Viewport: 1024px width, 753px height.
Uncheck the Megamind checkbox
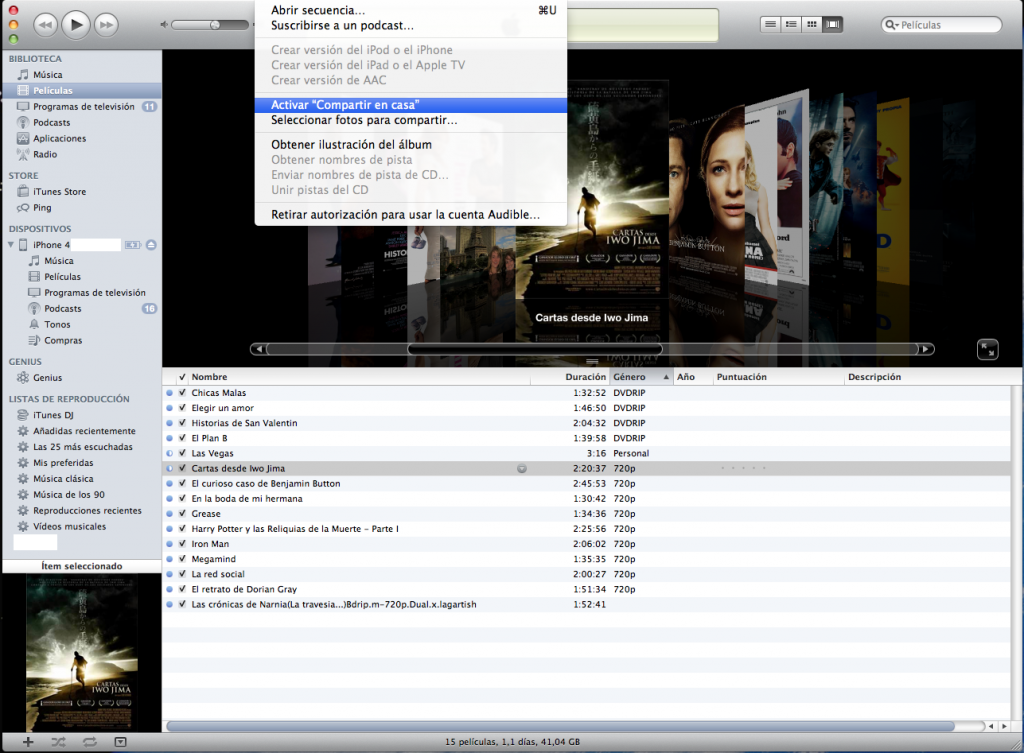pyautogui.click(x=182, y=558)
